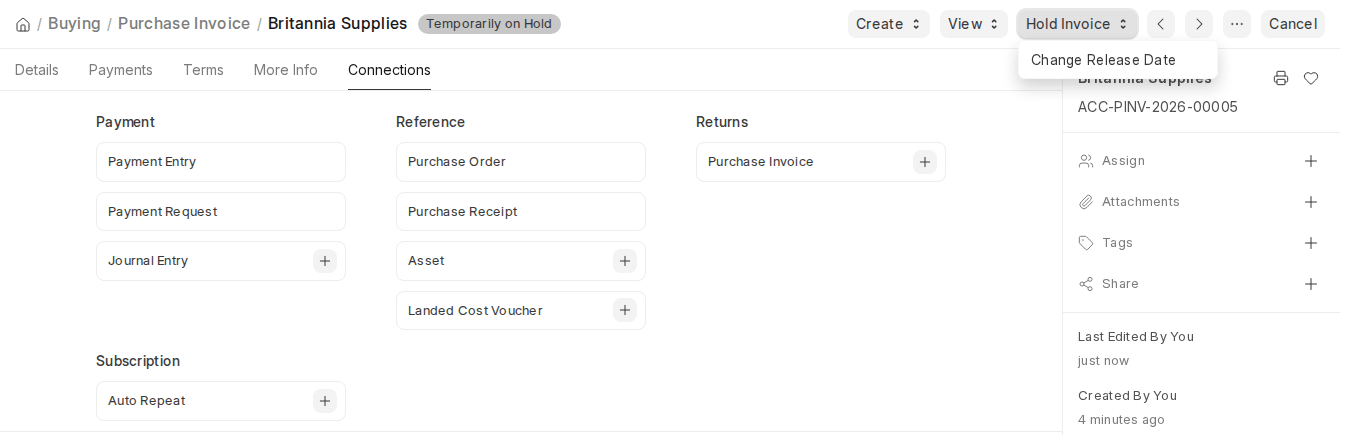Click the Subscription section heading
1350x435 pixels.
click(138, 361)
